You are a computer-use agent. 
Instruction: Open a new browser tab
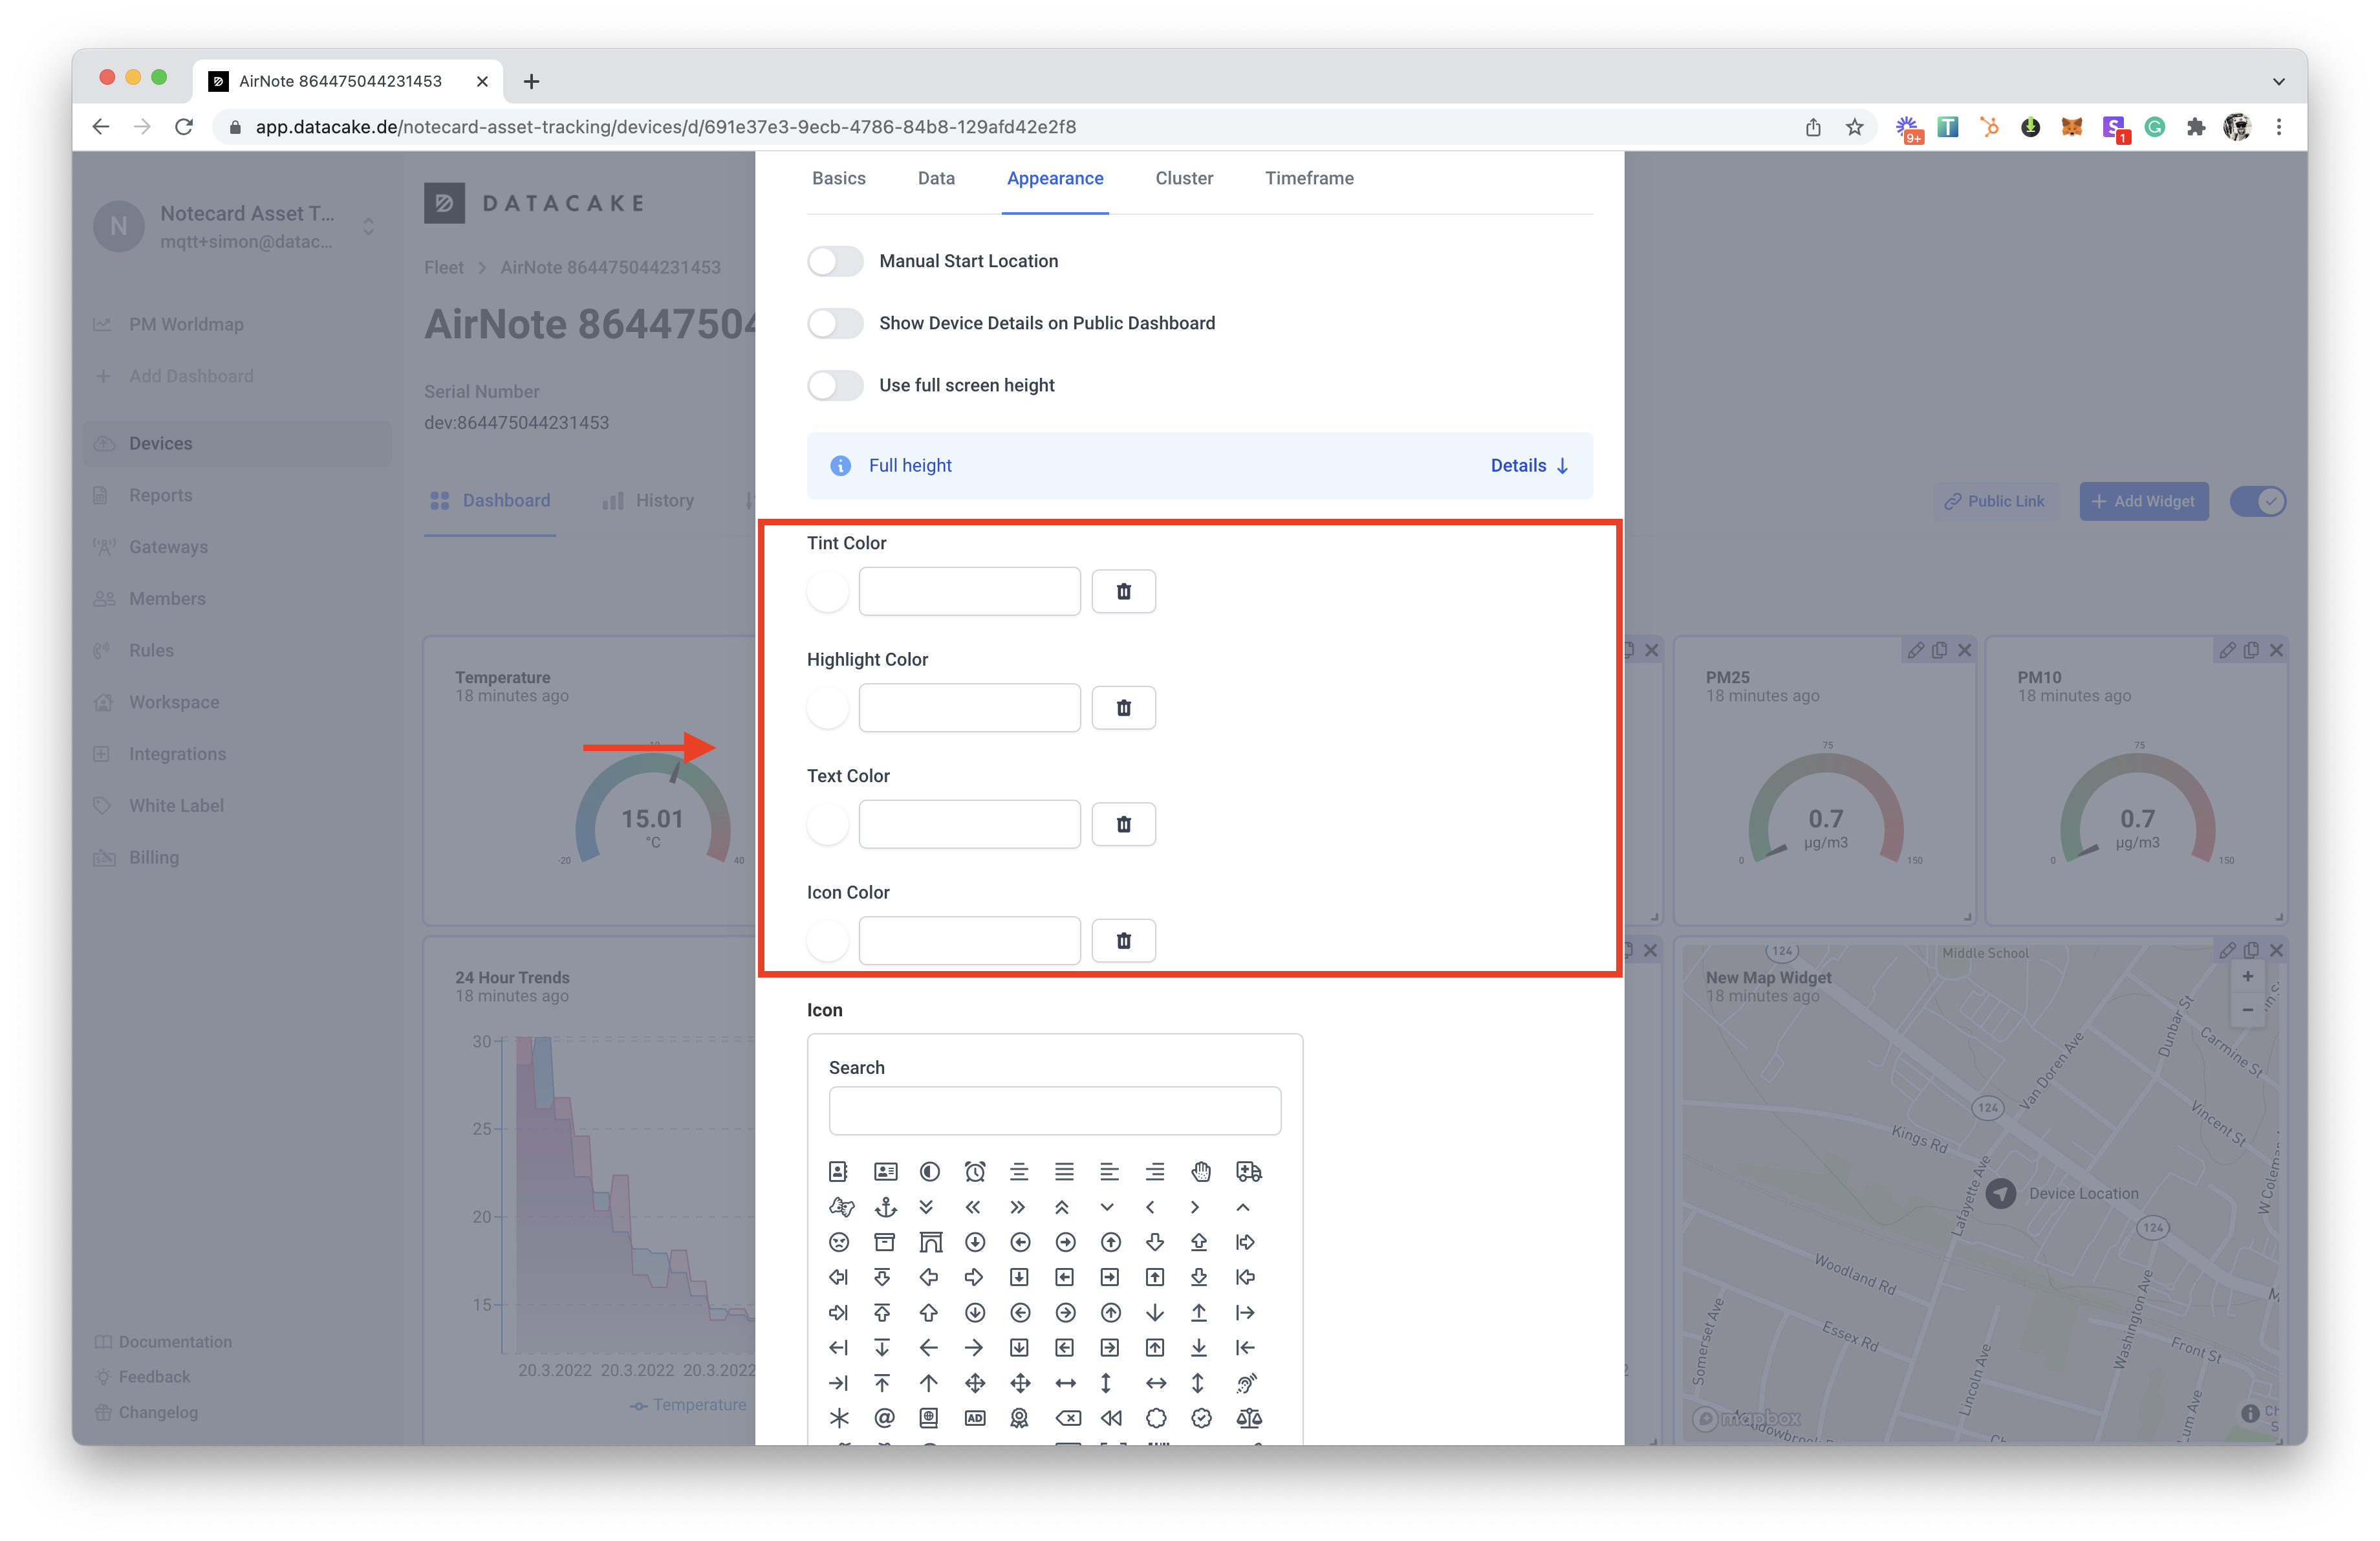coord(531,81)
